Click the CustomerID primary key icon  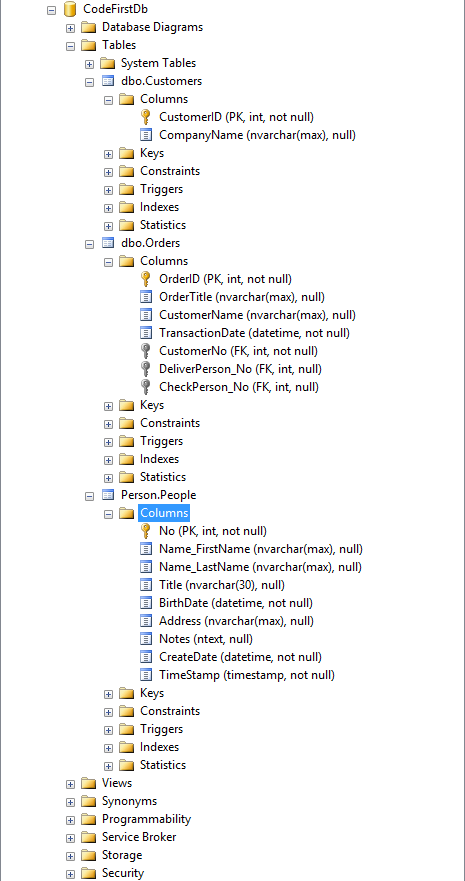pos(145,117)
